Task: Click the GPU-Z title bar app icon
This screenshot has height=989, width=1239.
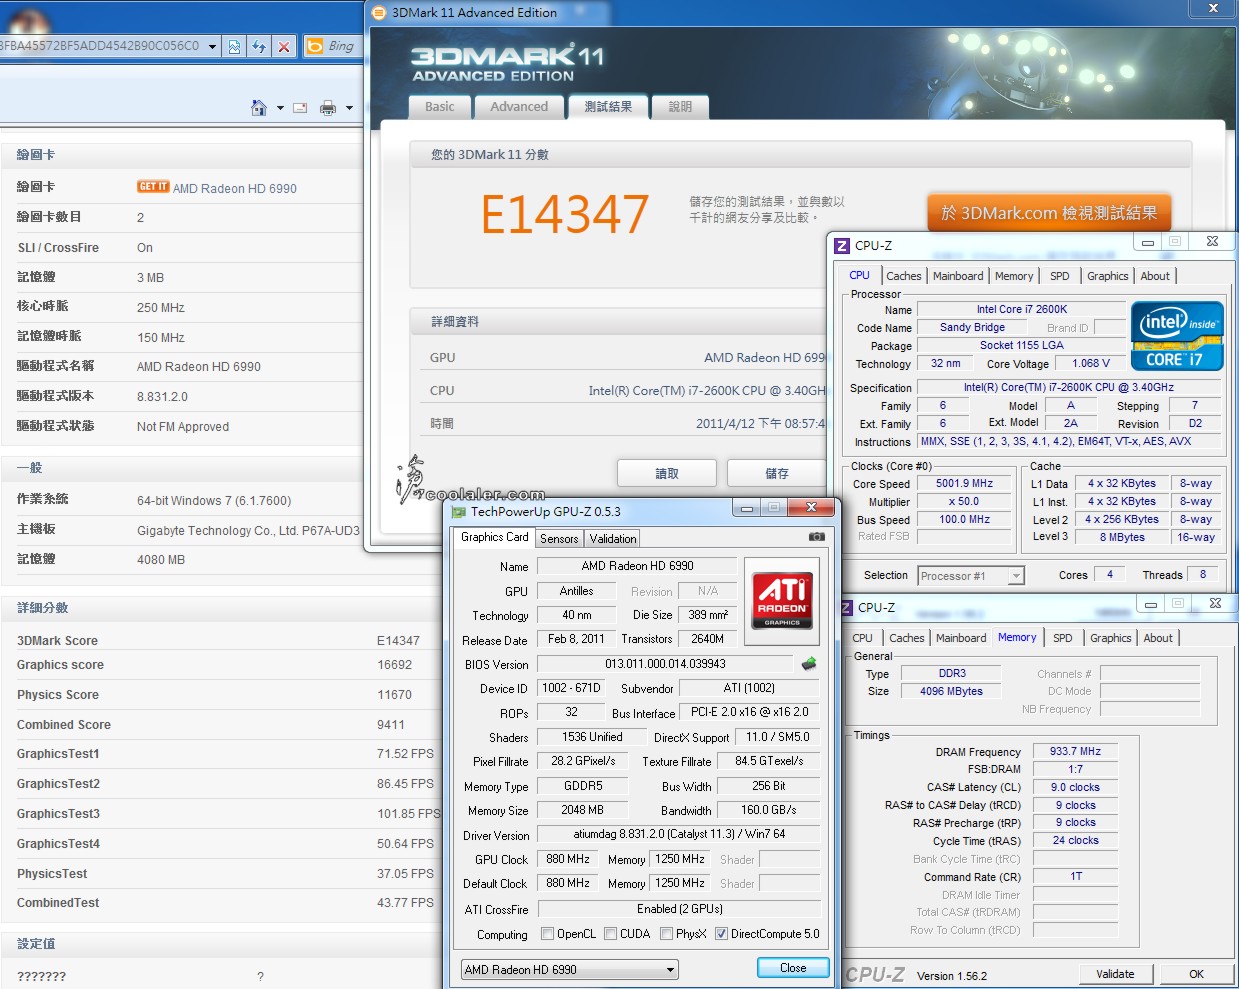Action: coord(459,511)
